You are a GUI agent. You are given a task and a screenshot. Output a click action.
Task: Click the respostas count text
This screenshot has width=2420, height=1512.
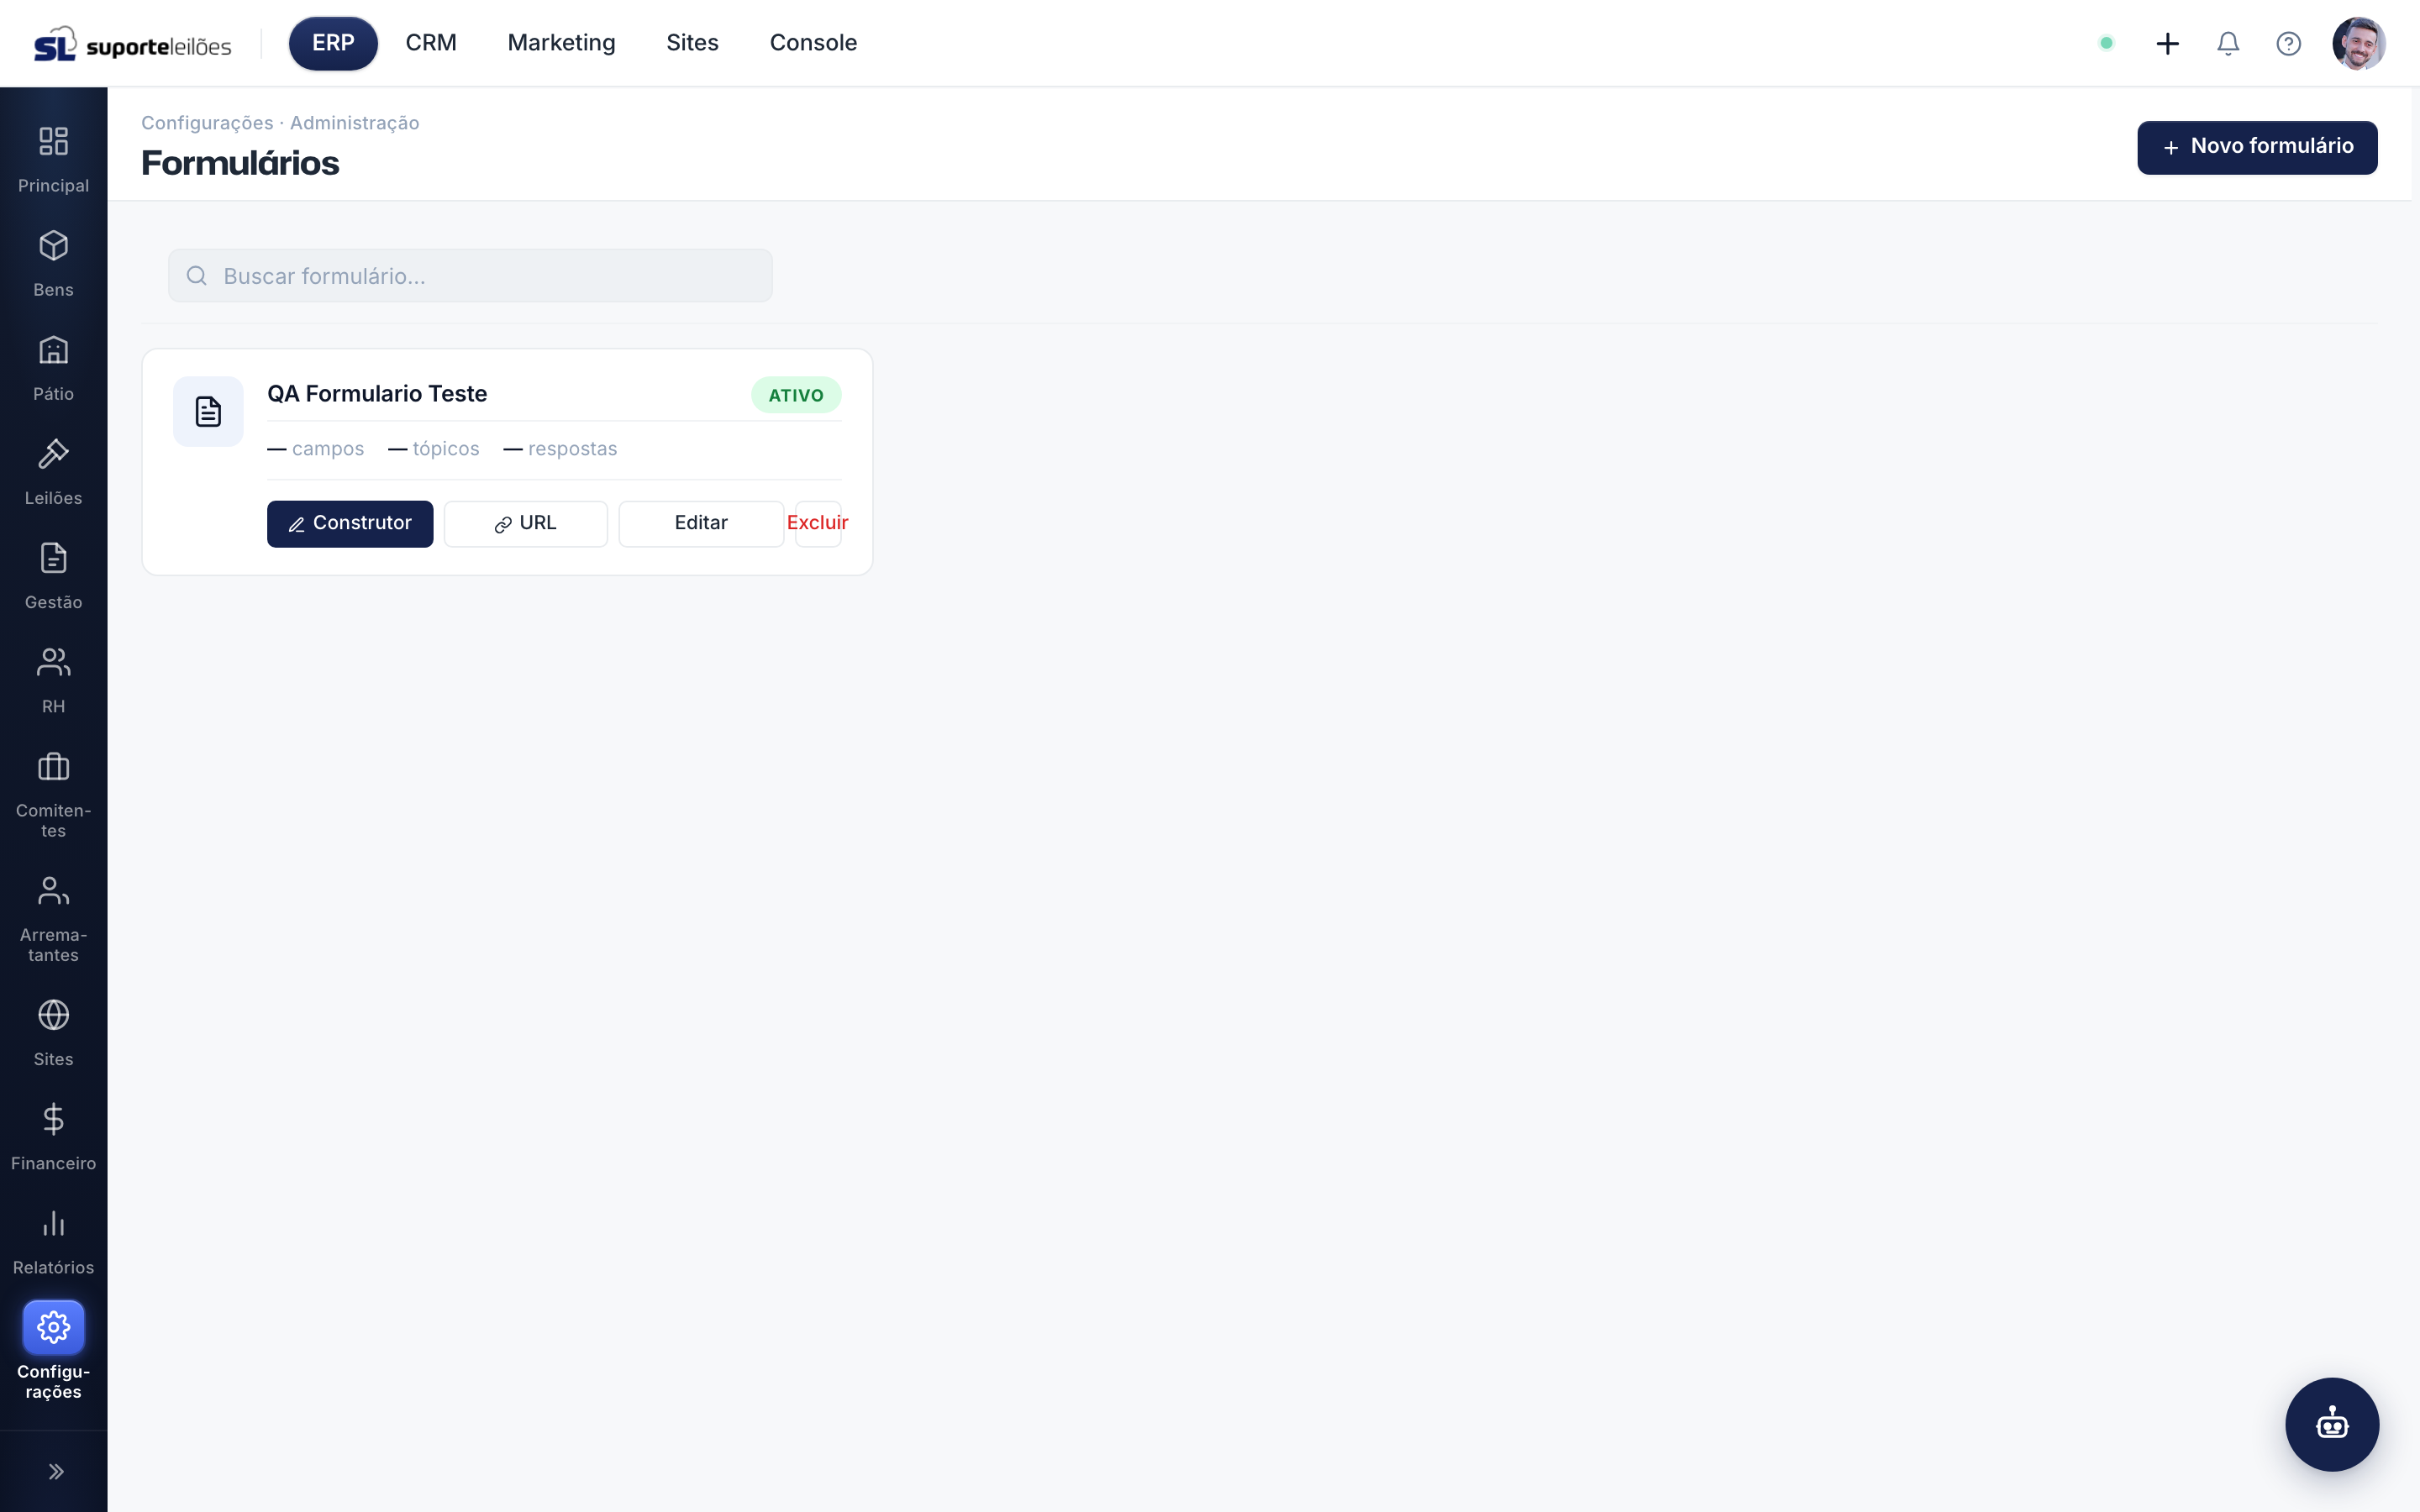tap(560, 449)
